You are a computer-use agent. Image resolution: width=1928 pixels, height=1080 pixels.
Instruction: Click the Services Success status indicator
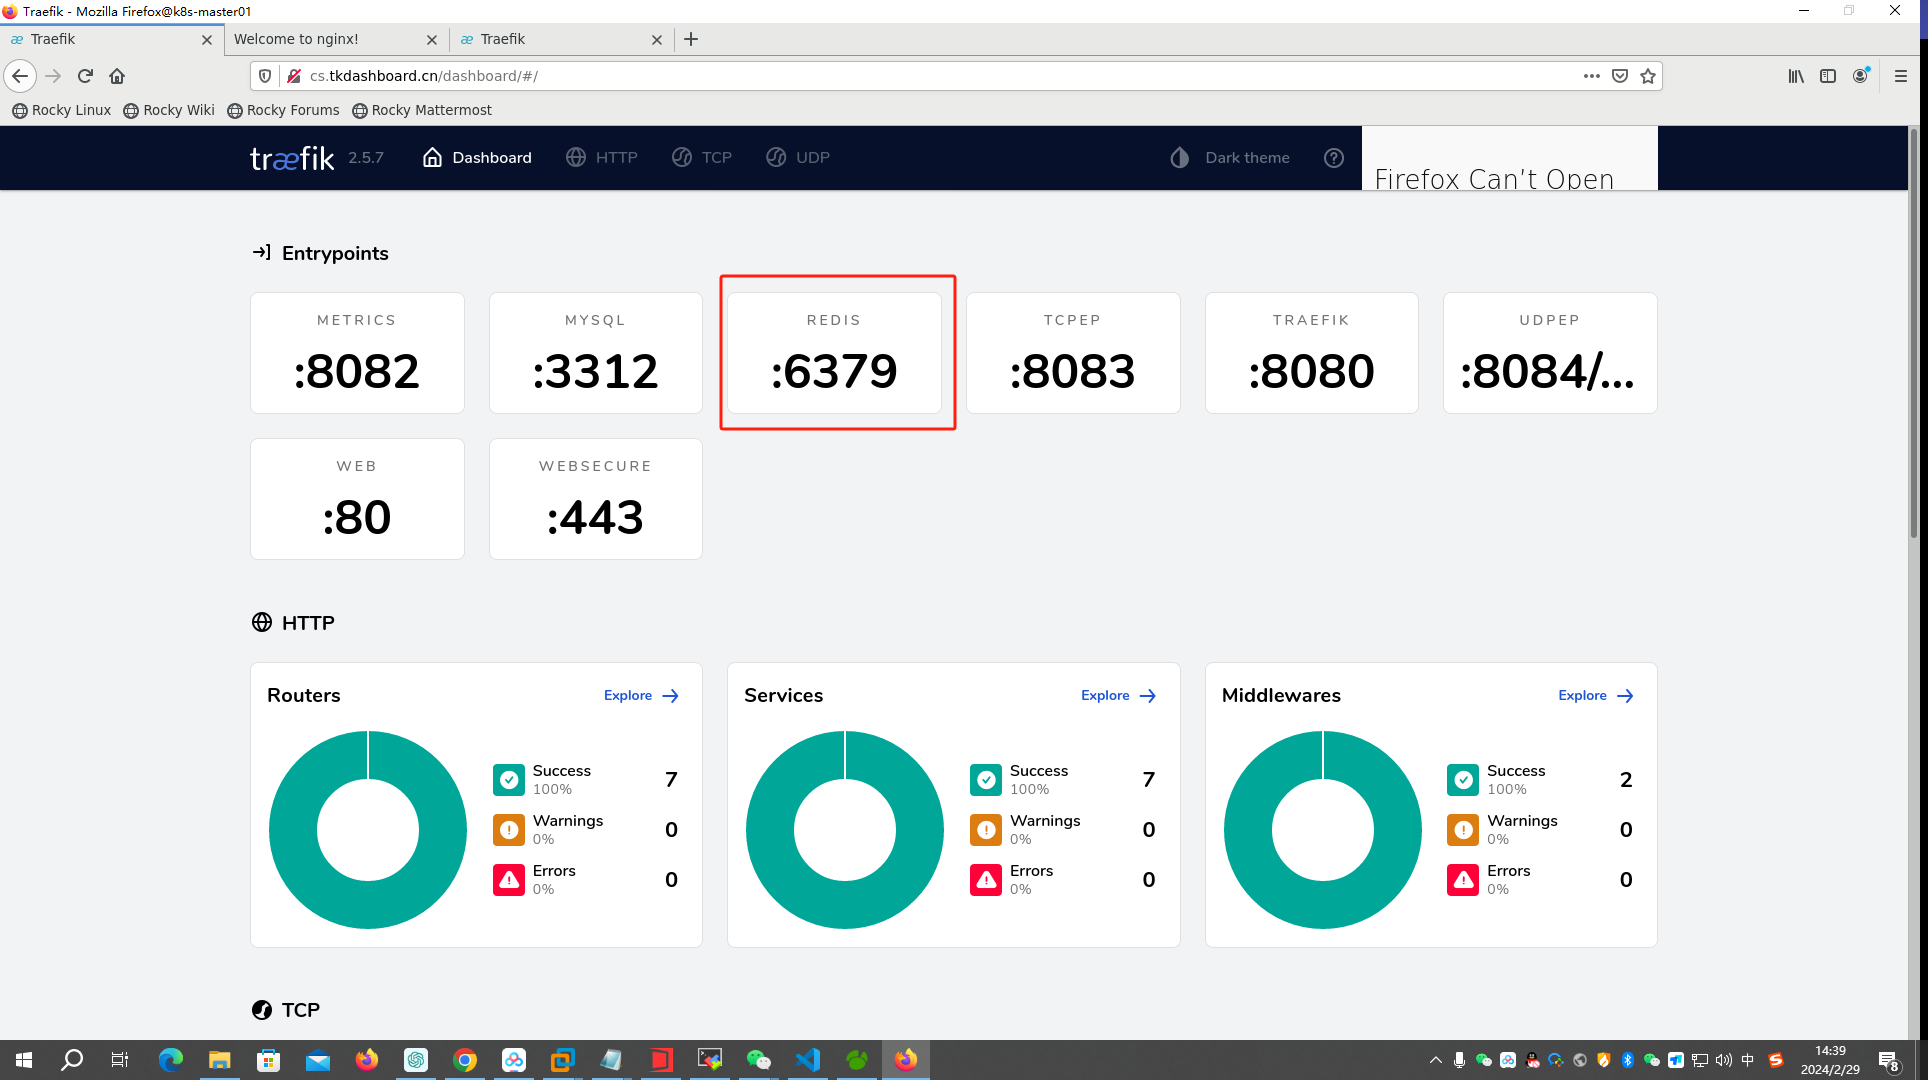985,780
